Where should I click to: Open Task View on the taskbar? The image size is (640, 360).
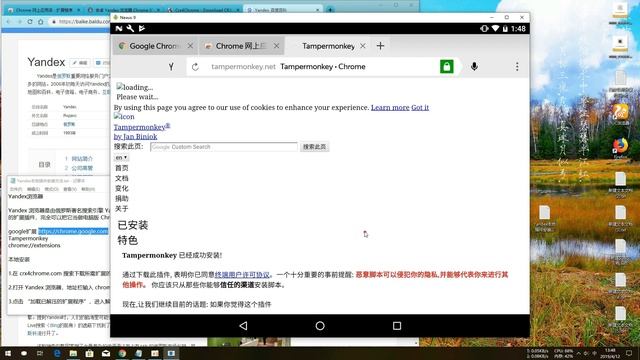[40, 353]
